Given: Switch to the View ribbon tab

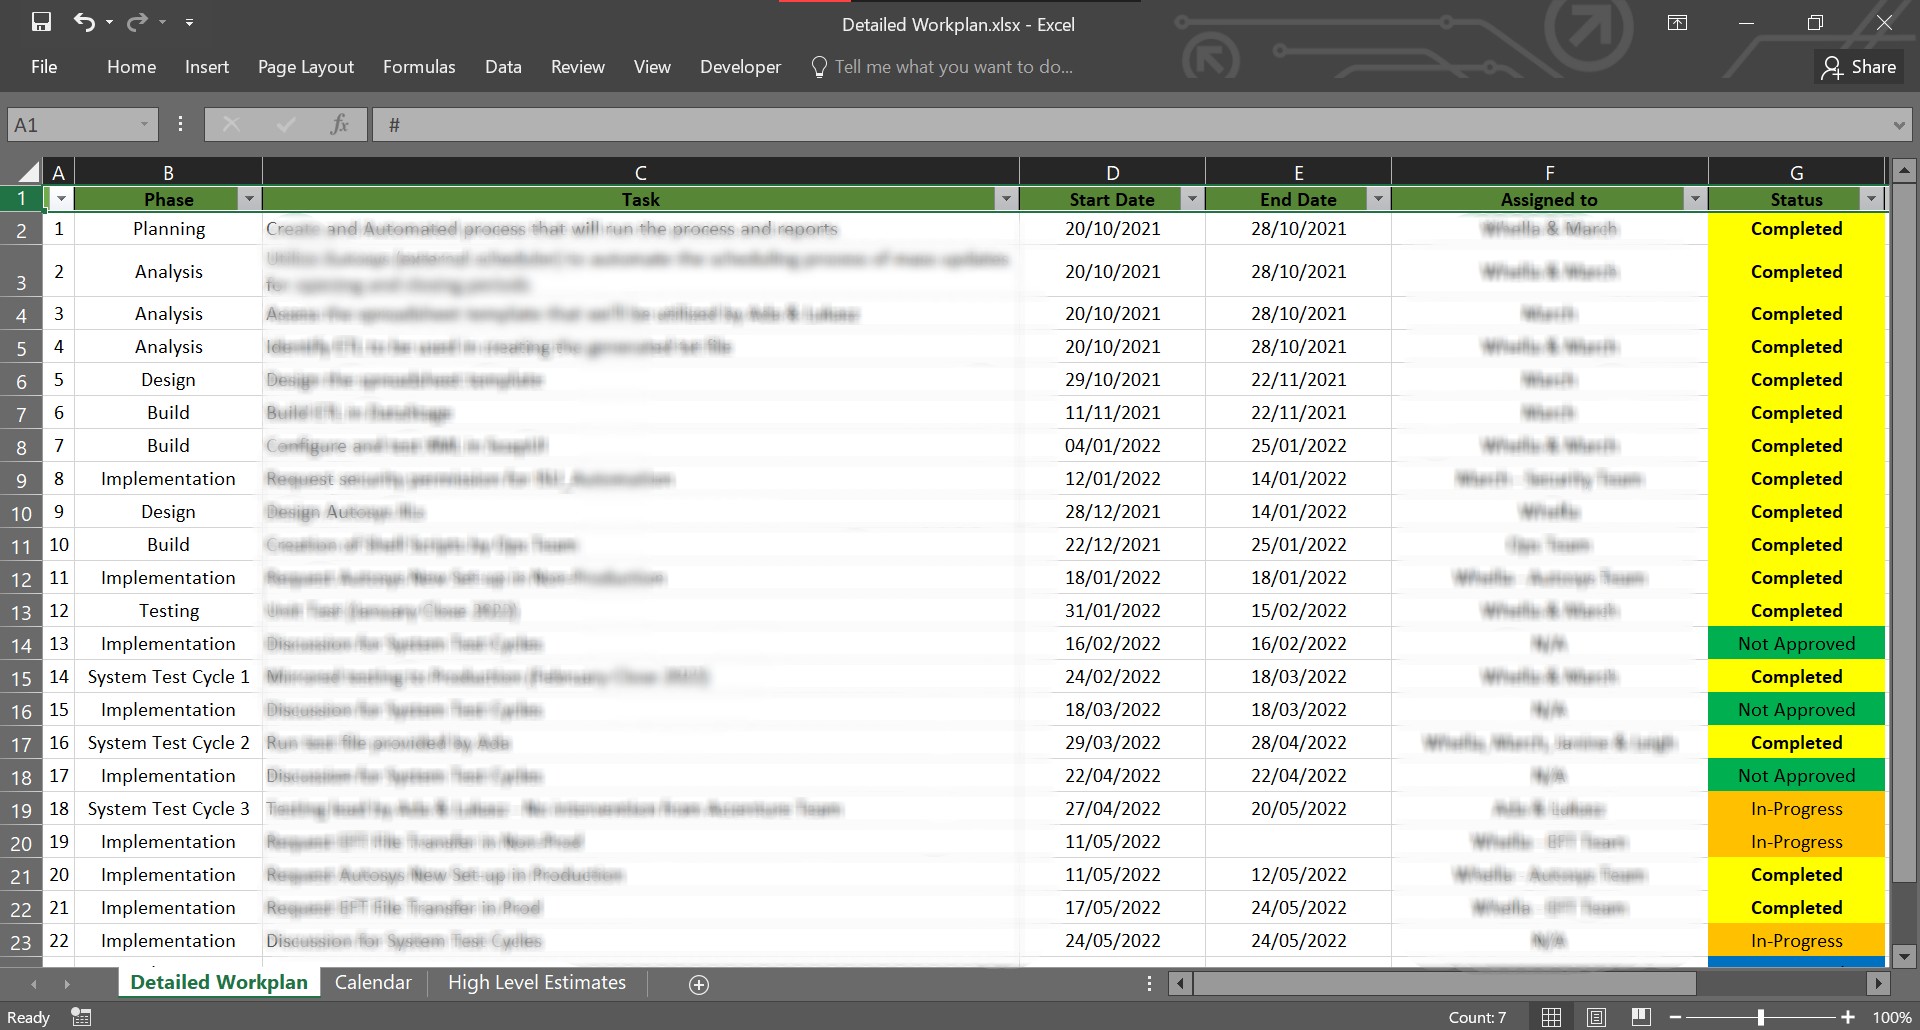Looking at the screenshot, I should coord(652,67).
